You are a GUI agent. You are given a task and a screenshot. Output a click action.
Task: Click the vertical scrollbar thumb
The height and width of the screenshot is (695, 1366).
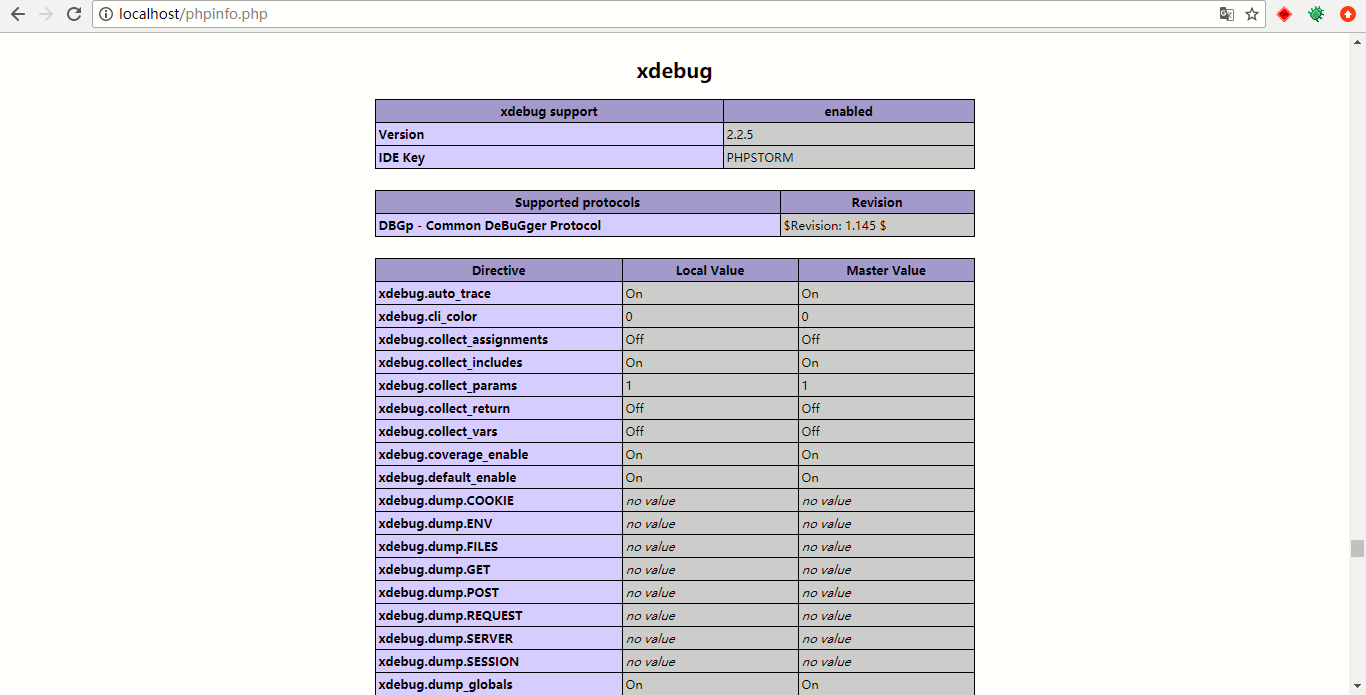coord(1357,548)
